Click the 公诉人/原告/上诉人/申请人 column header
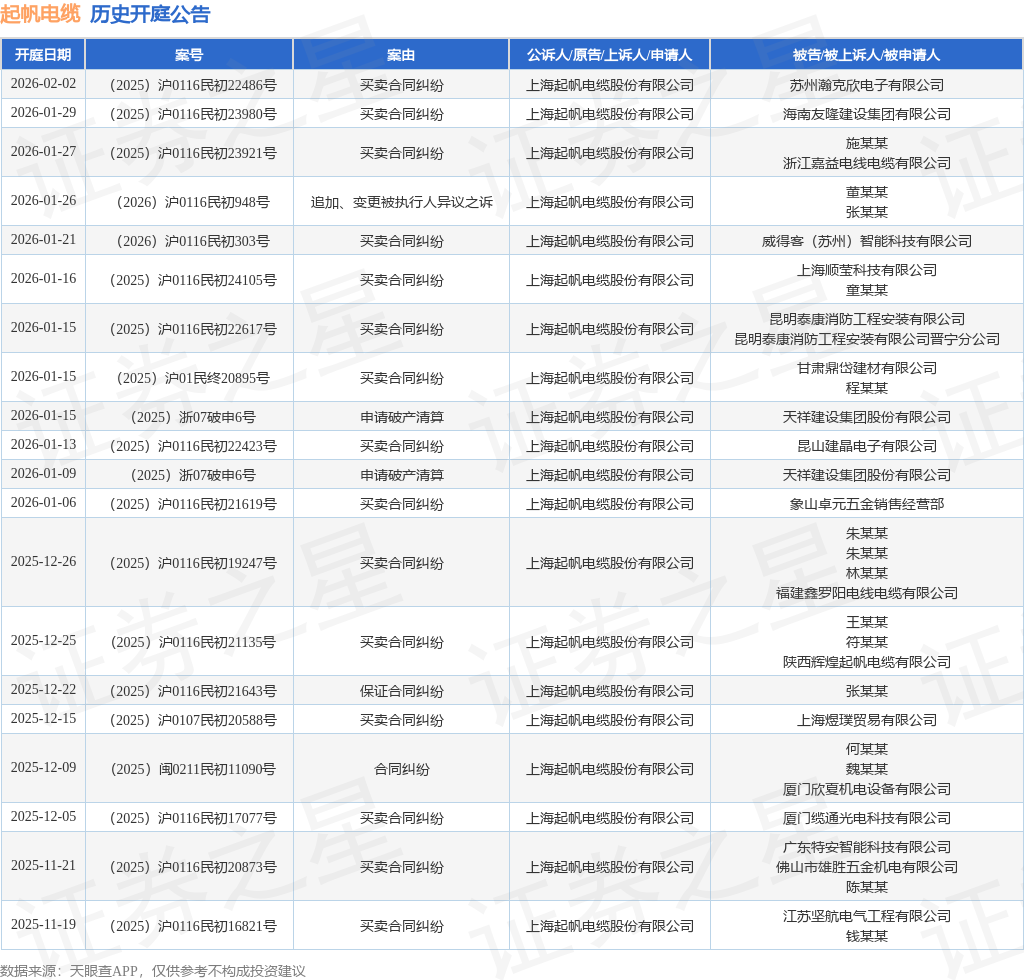This screenshot has height=980, width=1024. 609,55
